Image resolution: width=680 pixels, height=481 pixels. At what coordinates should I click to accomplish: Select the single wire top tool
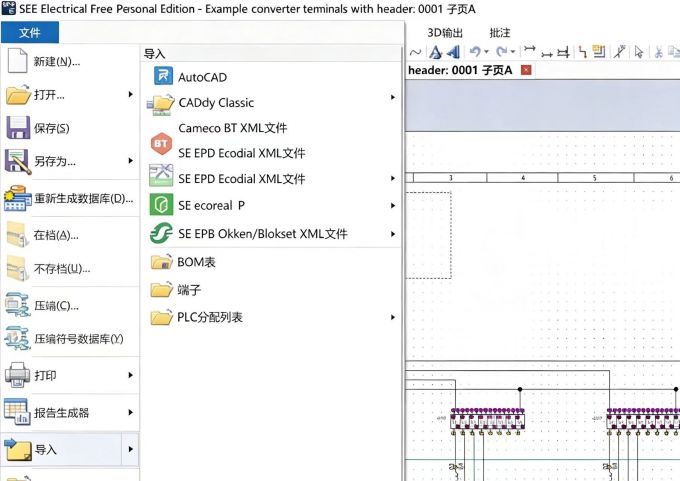point(529,49)
